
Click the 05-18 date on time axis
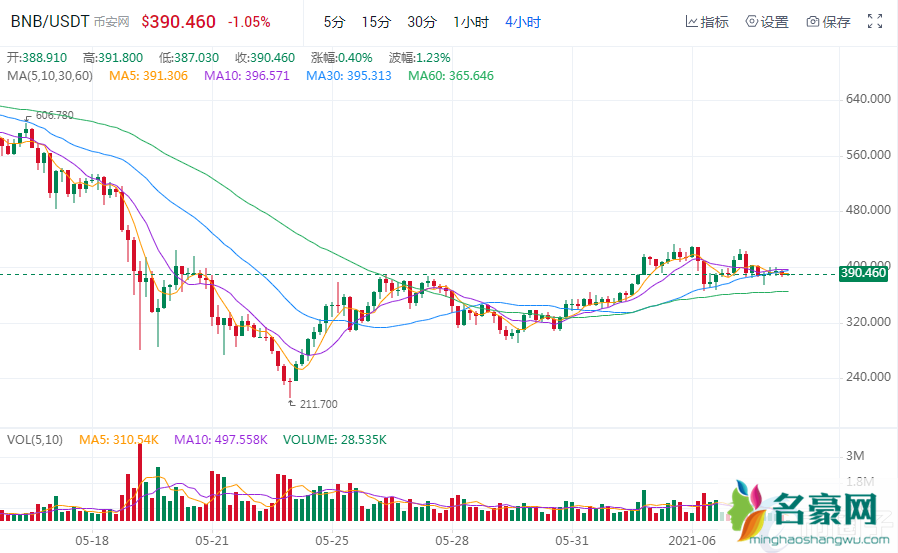92,540
